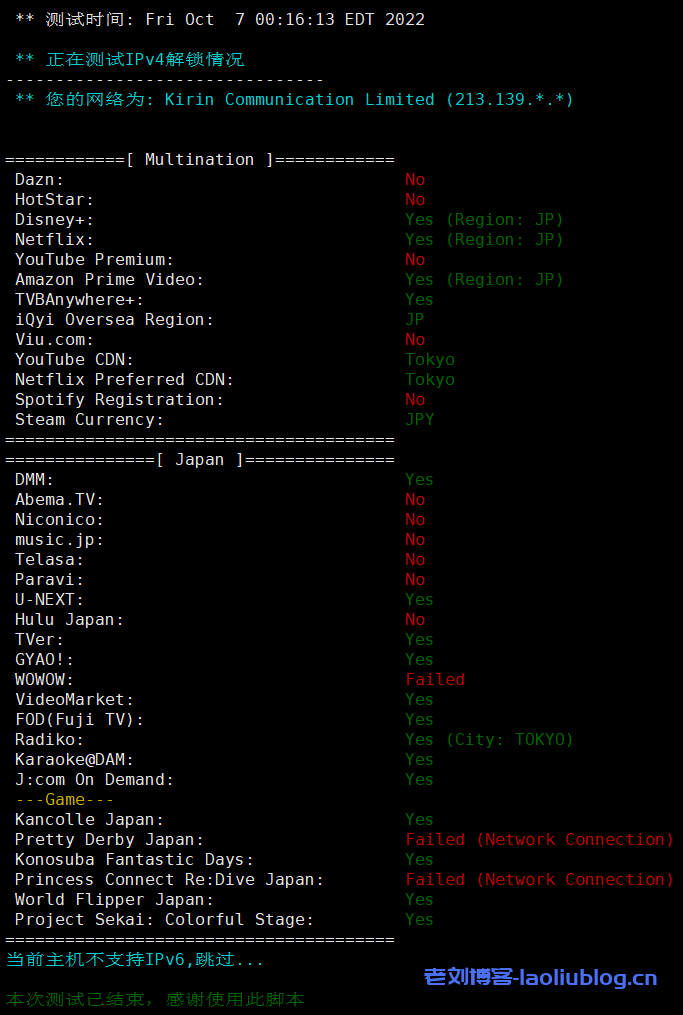Click the Netflix Preferred CDN 'Tokyo' value
Viewport: 683px width, 1015px height.
(430, 379)
